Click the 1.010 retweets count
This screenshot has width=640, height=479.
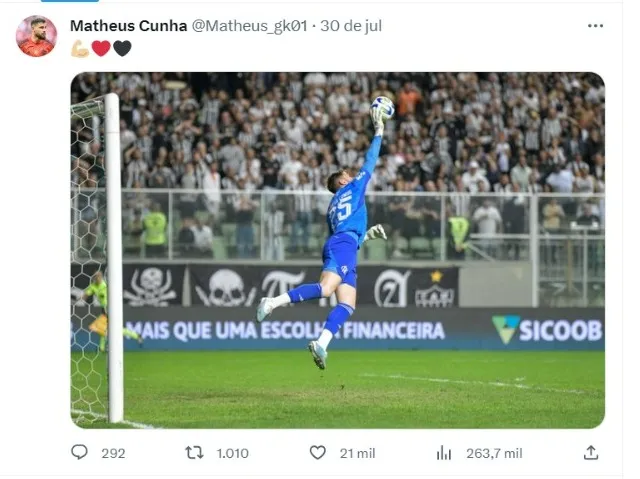[233, 453]
